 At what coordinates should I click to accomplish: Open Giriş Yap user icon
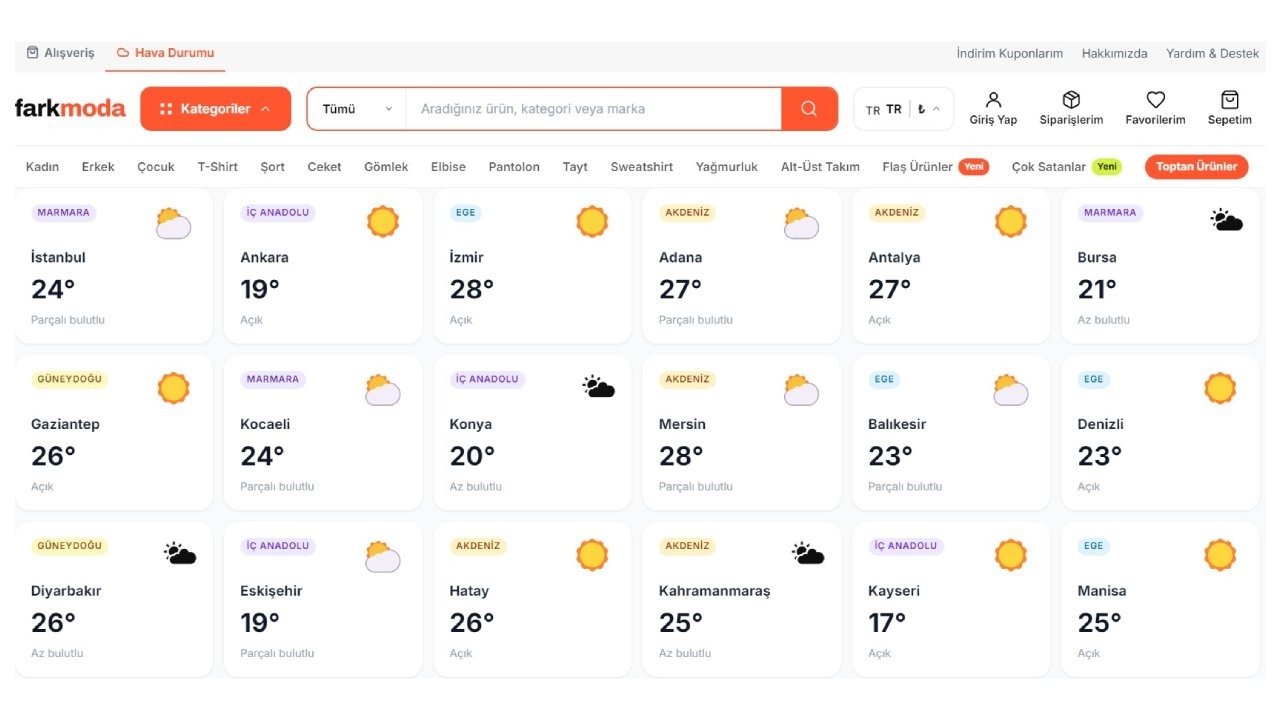(993, 100)
